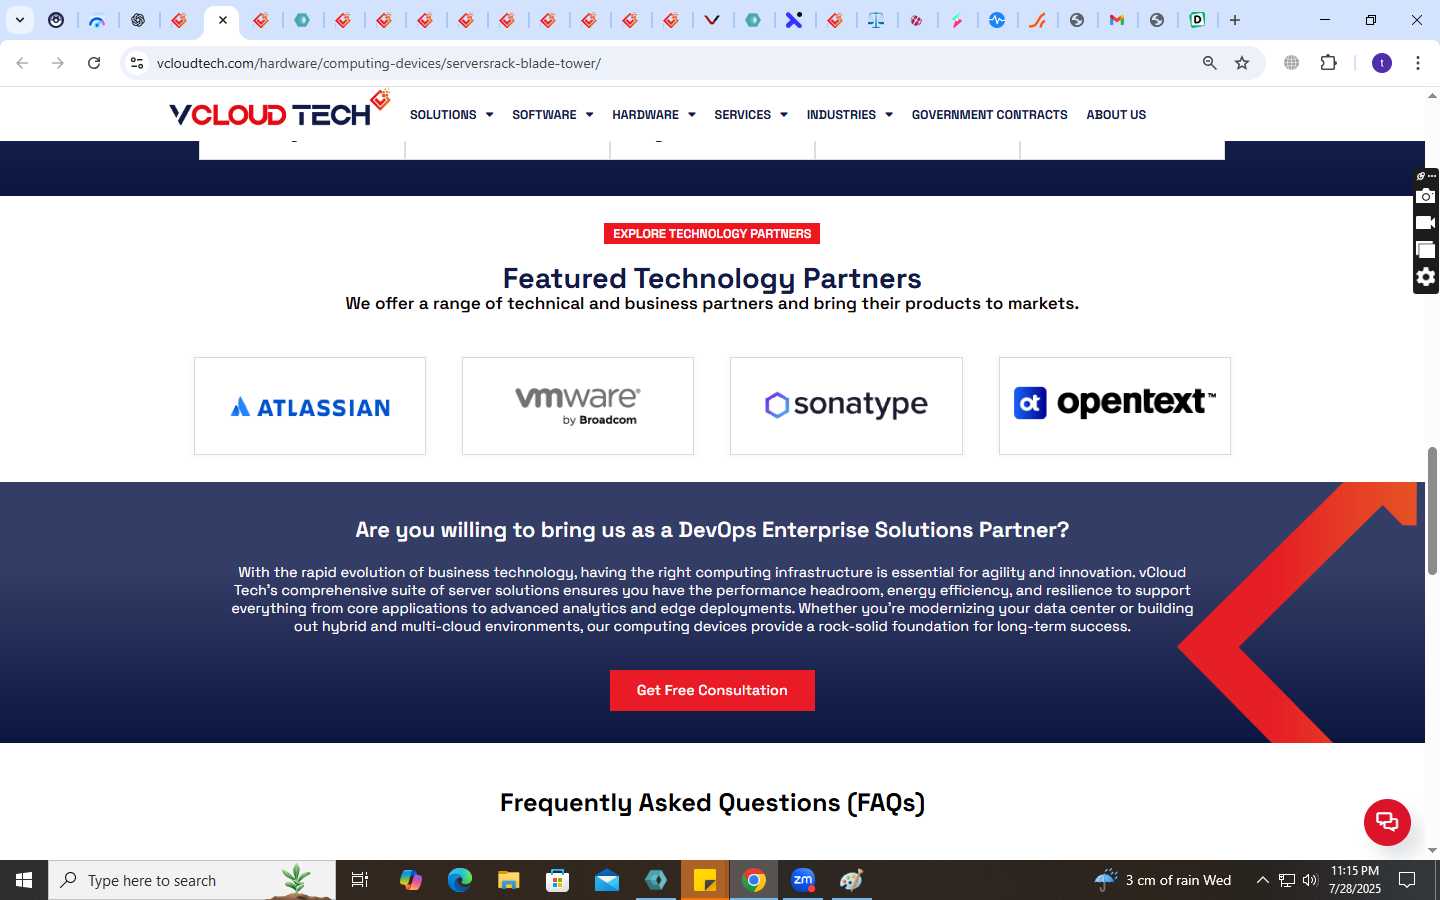Click the scrollbar down arrow
The image size is (1440, 900).
click(x=1432, y=851)
